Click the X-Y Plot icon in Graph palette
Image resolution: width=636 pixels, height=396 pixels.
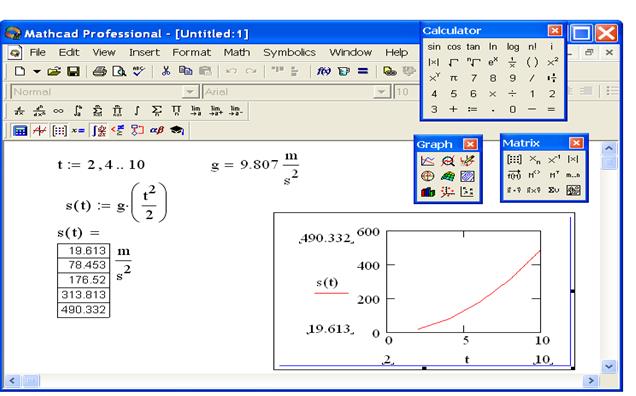coord(428,161)
